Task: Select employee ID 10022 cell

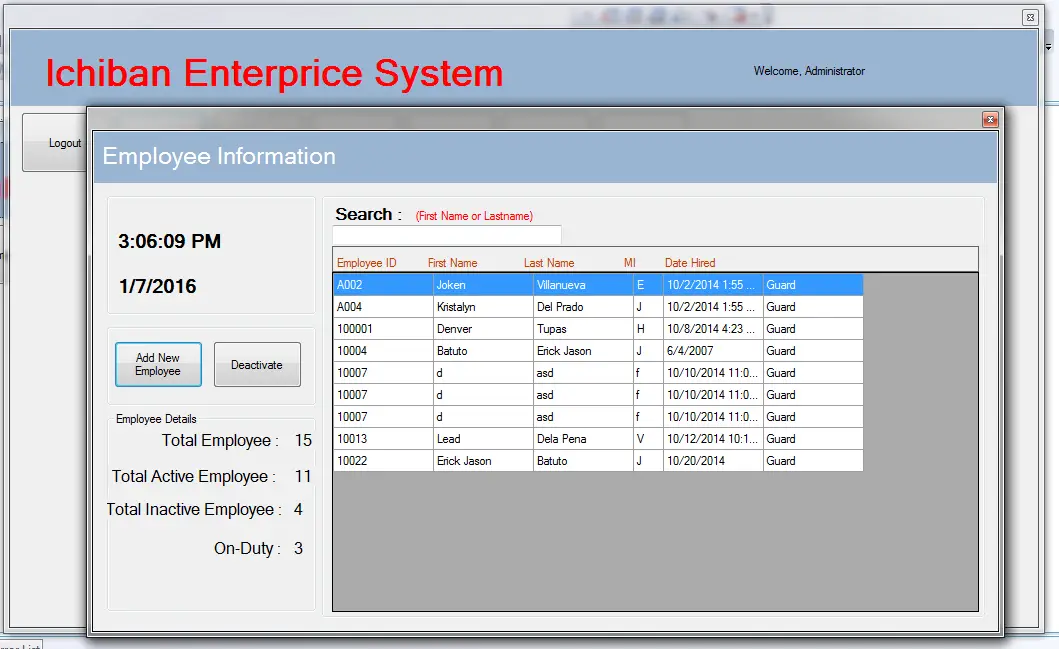Action: [x=383, y=461]
